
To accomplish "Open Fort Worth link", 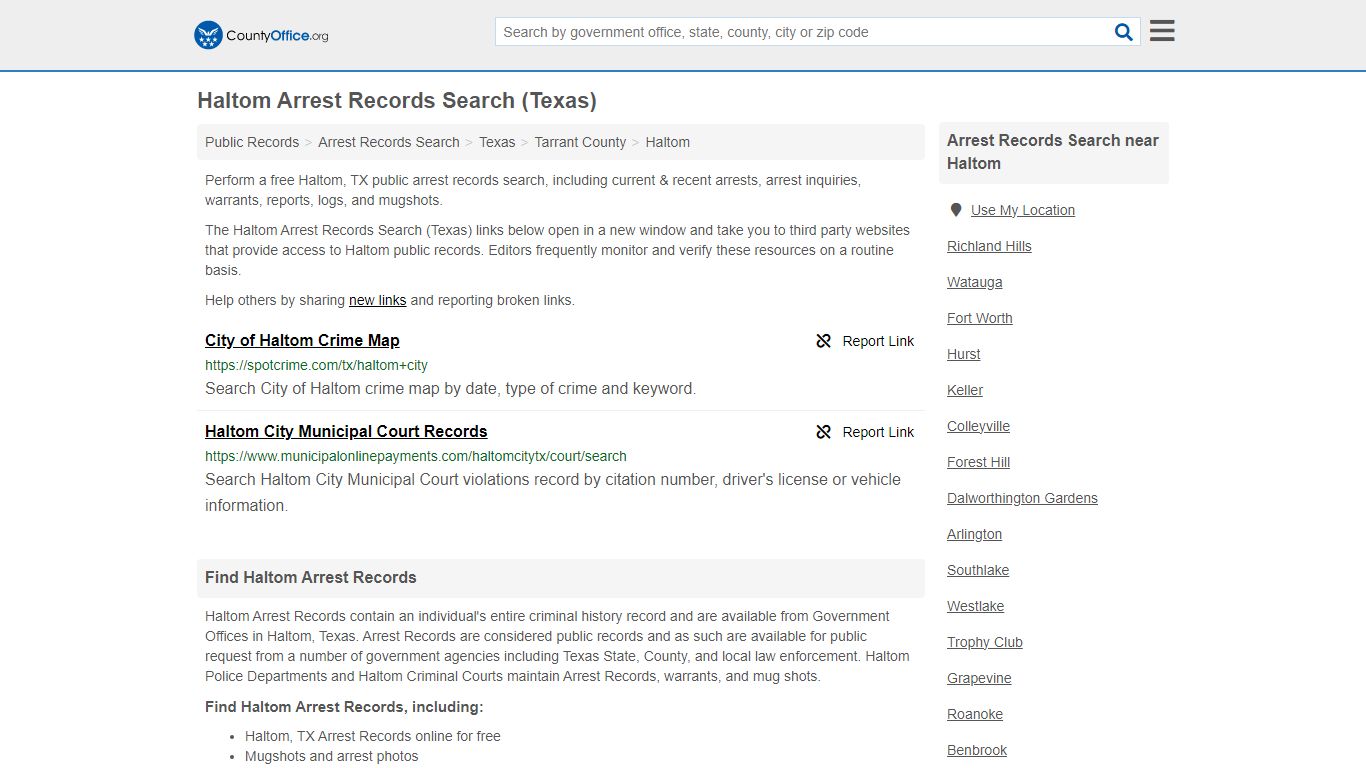I will 980,318.
